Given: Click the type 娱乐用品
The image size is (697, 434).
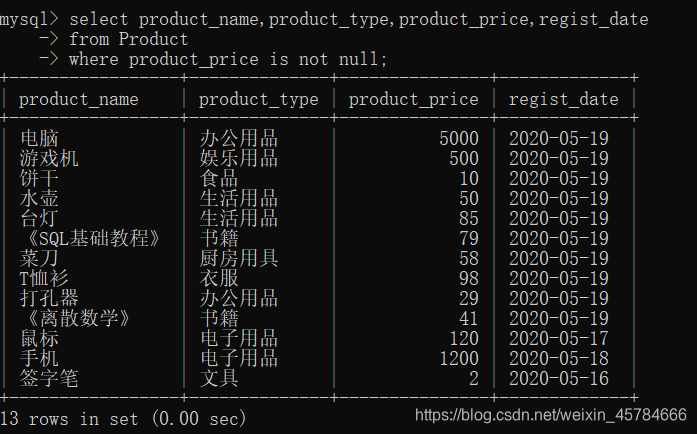Looking at the screenshot, I should (239, 159).
